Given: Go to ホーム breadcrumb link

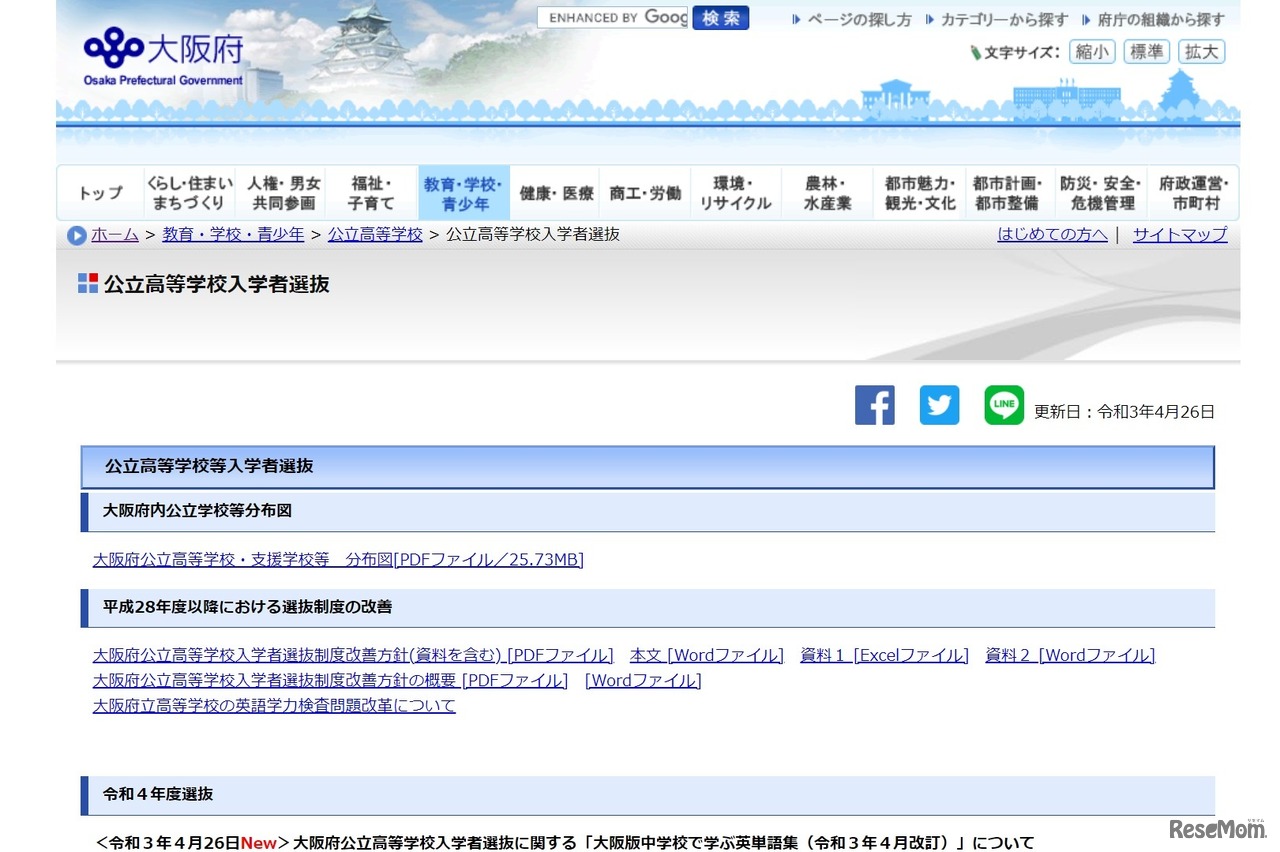Looking at the screenshot, I should pyautogui.click(x=115, y=235).
